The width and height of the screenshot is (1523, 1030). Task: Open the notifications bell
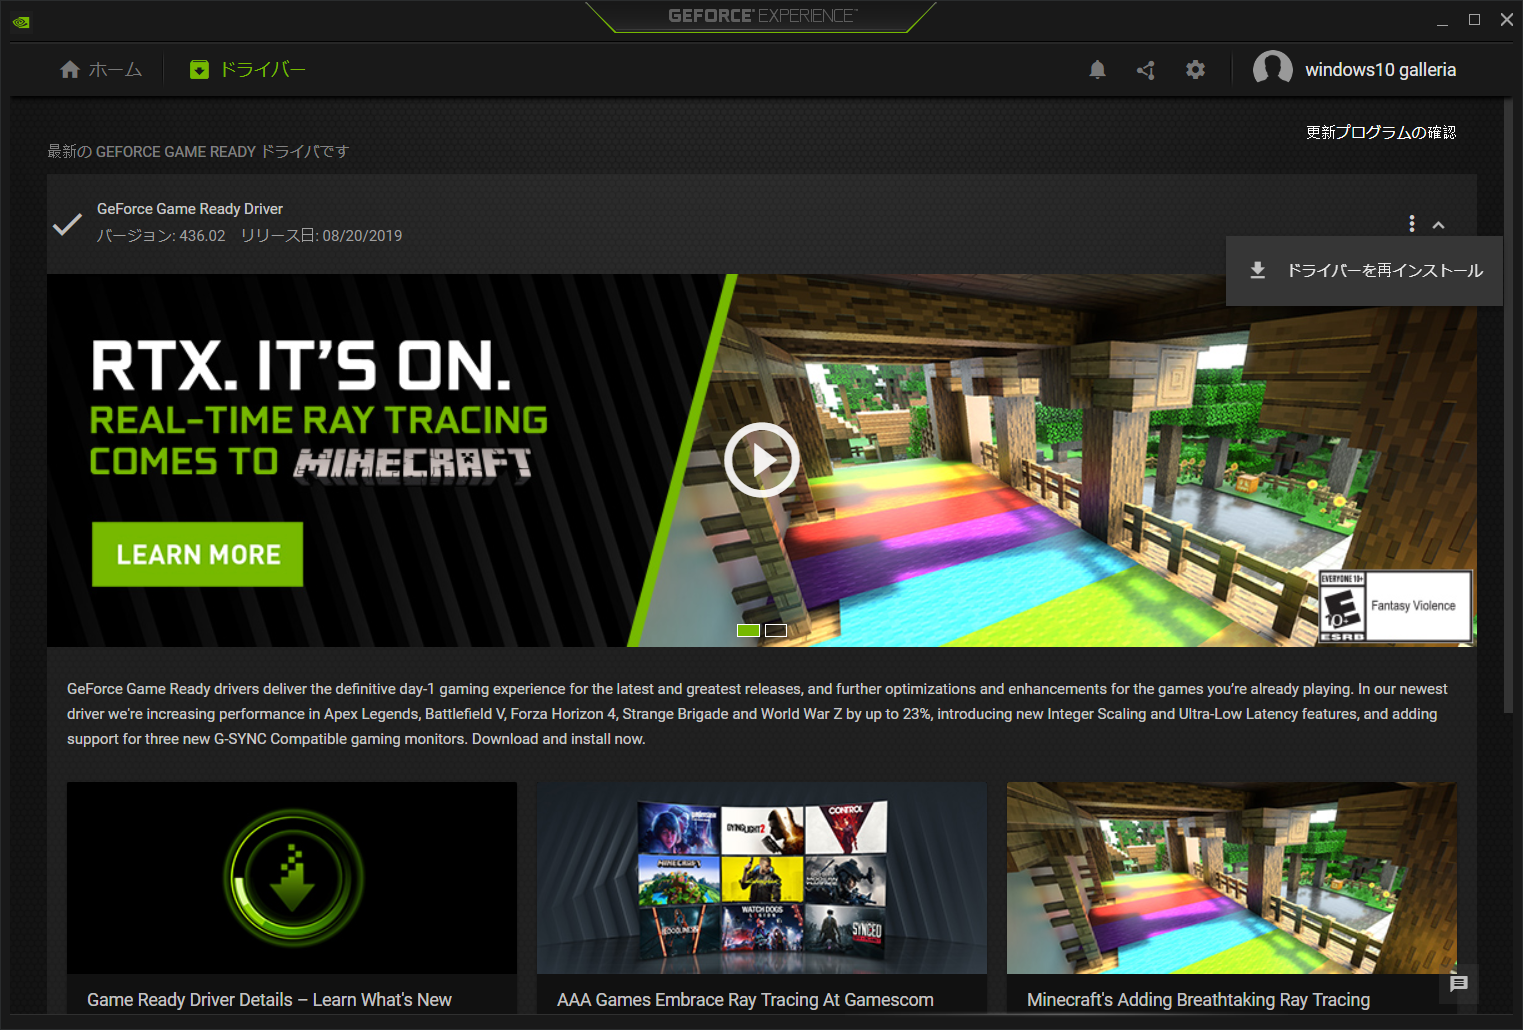1097,69
